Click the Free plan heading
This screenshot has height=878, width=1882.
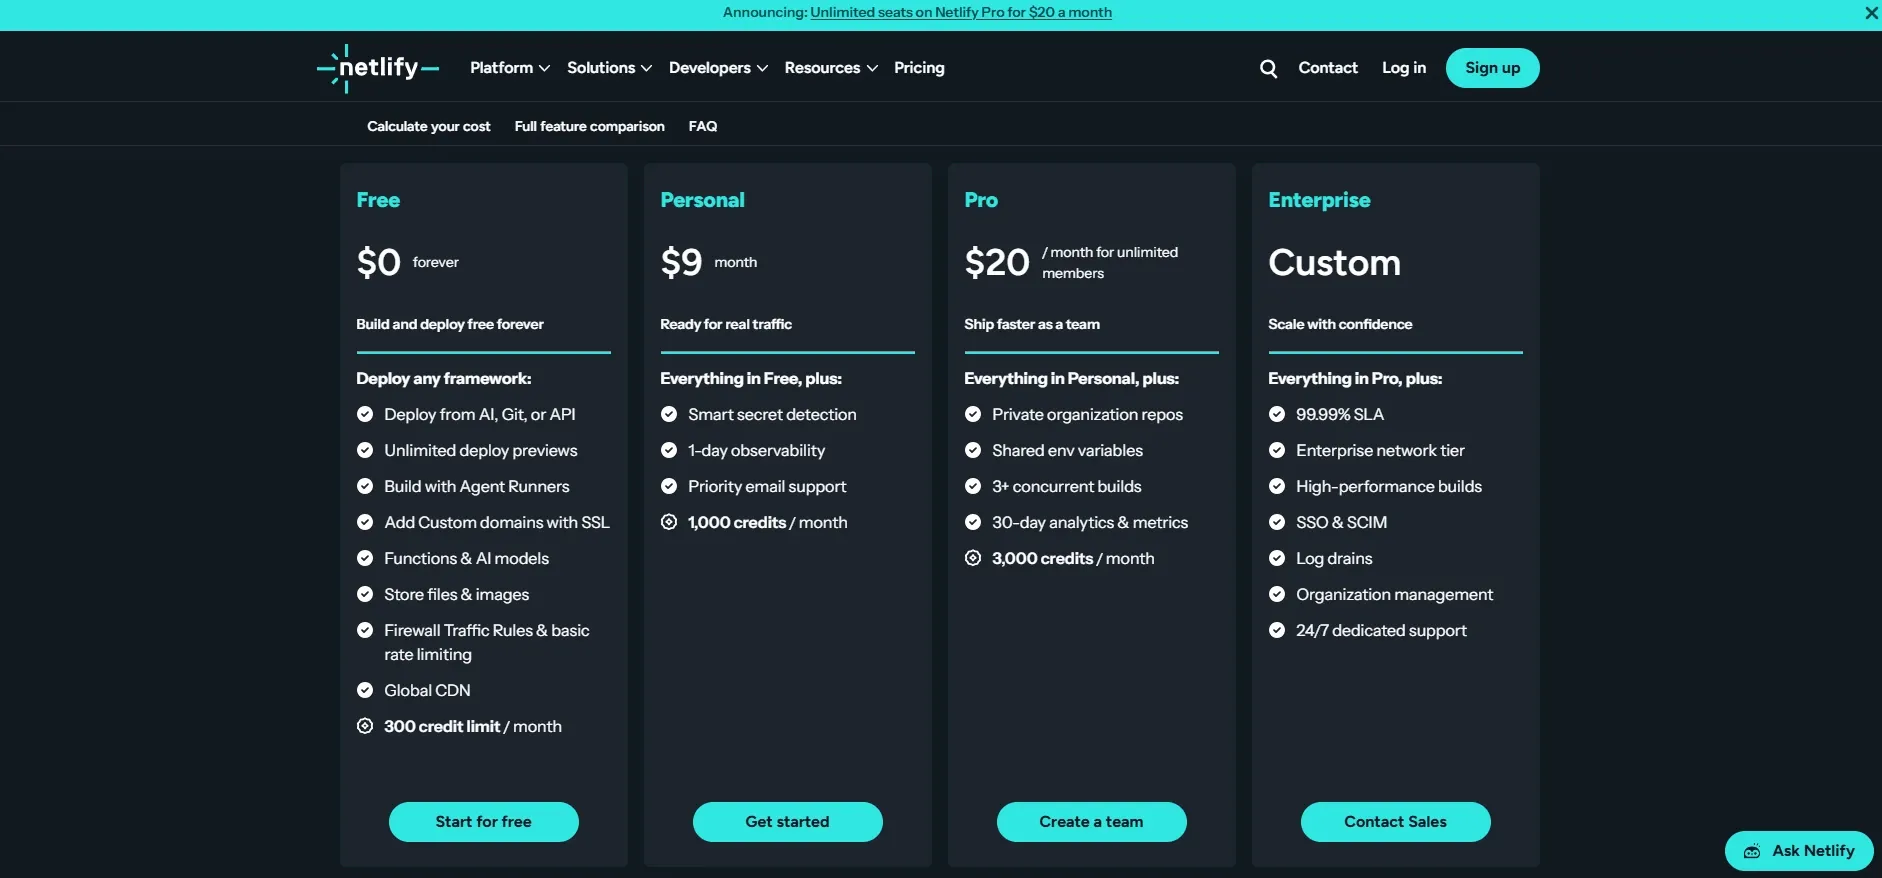coord(378,200)
